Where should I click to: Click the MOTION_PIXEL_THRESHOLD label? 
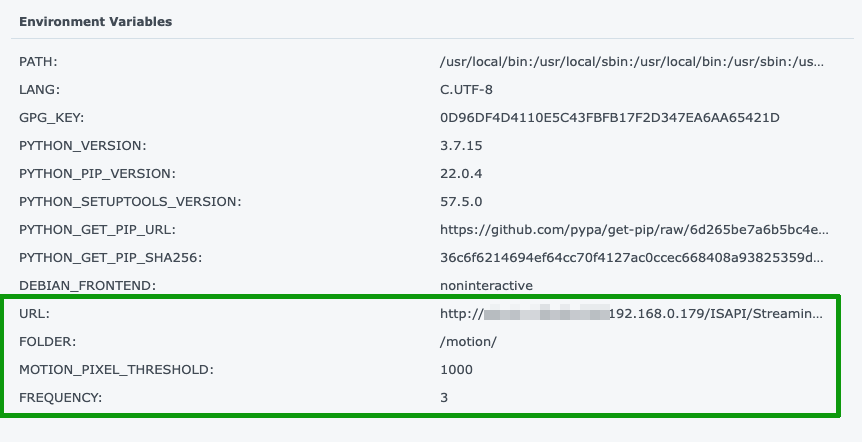(117, 370)
